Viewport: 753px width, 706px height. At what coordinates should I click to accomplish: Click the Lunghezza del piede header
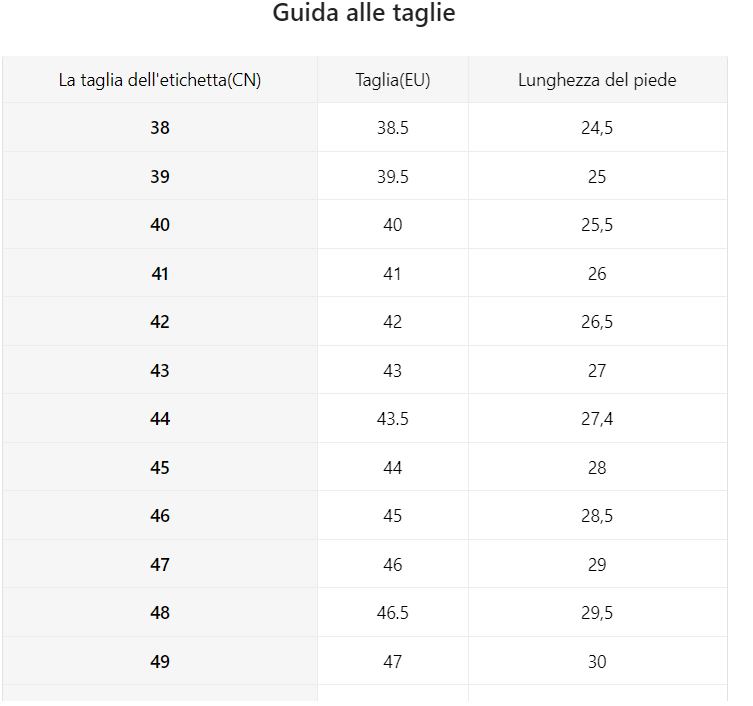pos(597,80)
